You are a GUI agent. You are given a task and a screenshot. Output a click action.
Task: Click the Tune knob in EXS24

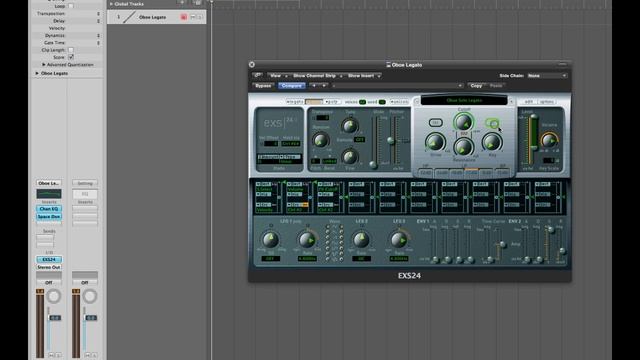click(x=350, y=126)
